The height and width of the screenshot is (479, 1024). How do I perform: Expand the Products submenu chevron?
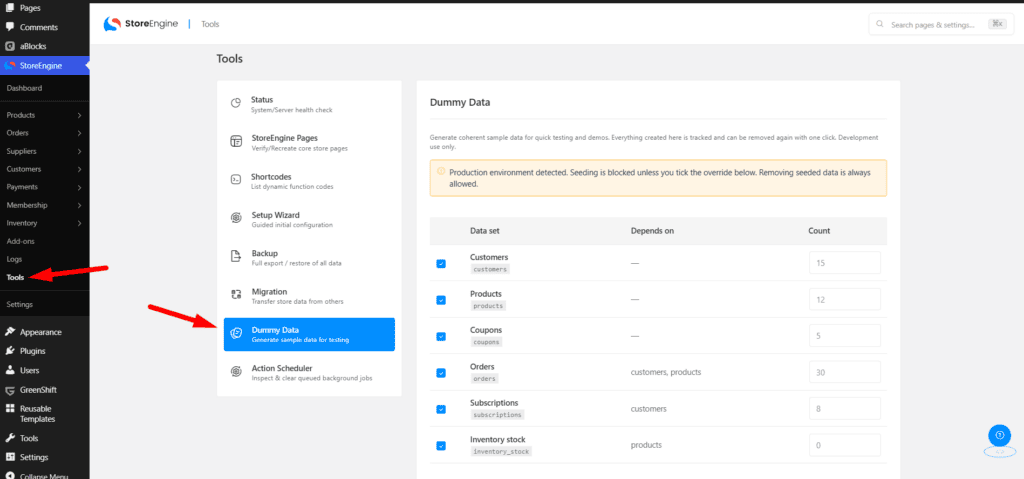pyautogui.click(x=79, y=115)
